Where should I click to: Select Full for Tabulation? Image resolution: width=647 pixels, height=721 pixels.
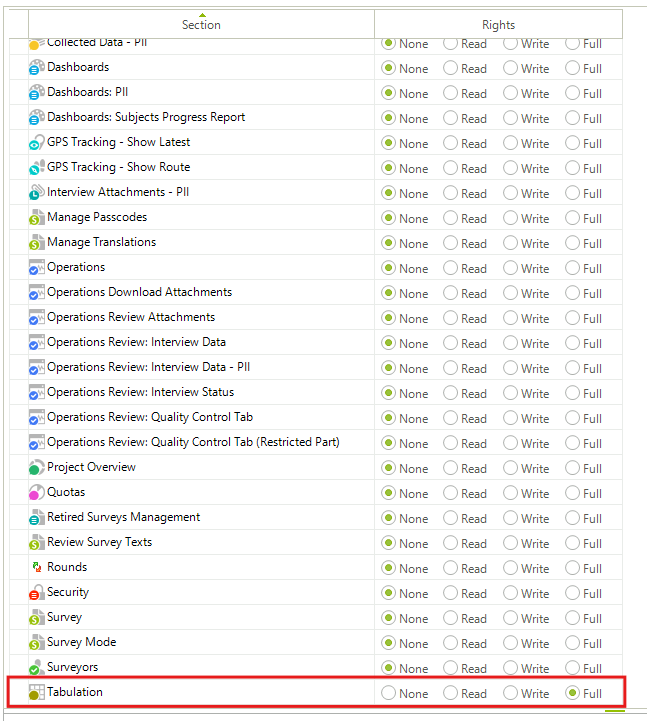click(x=572, y=693)
